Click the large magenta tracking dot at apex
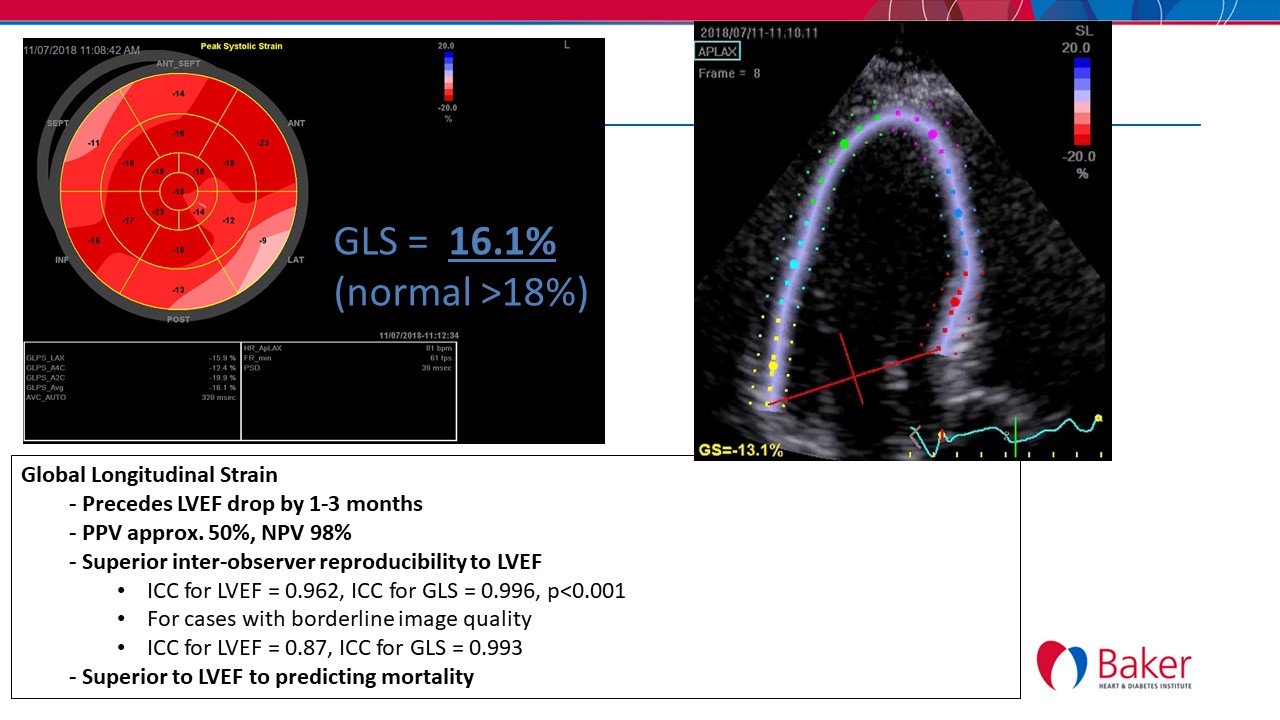 [933, 133]
